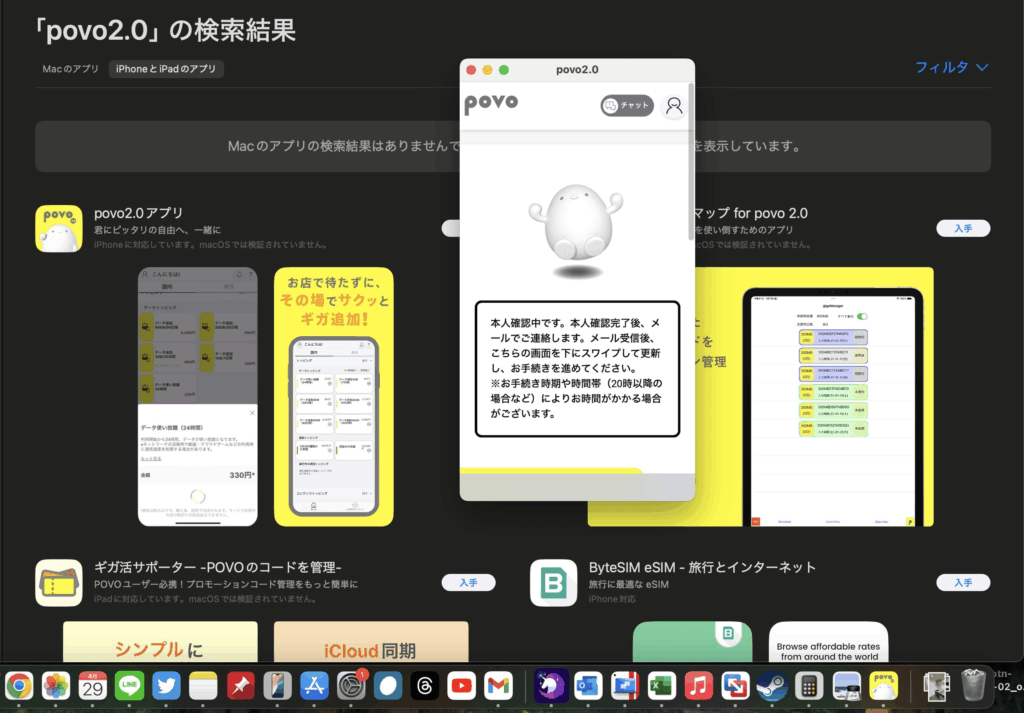
Task: Open Threads from the Dock
Action: [425, 686]
